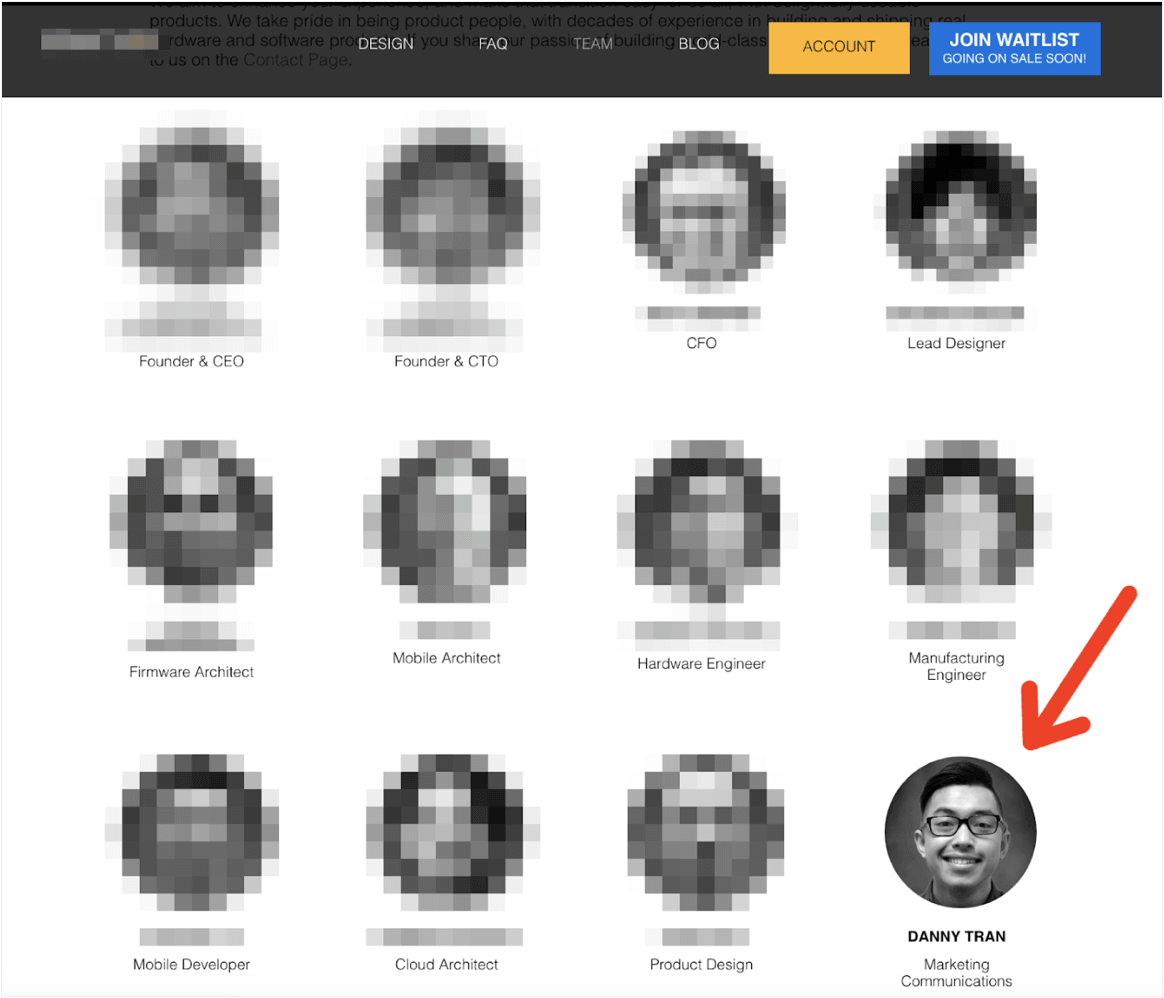
Task: Click the site logo in the header
Action: coord(99,39)
